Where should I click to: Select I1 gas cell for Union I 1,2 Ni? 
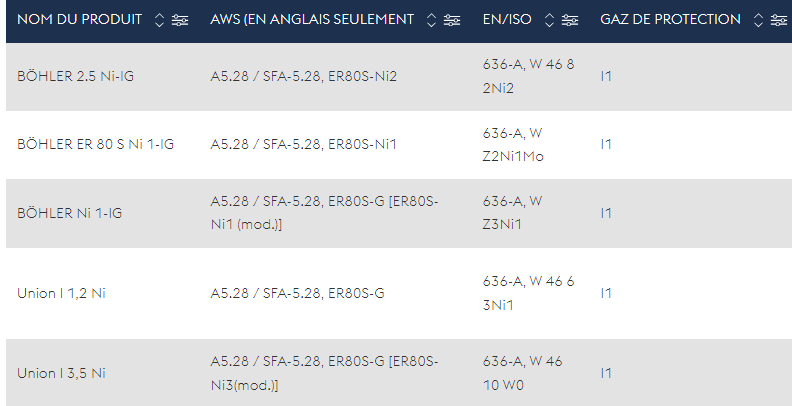(x=606, y=293)
